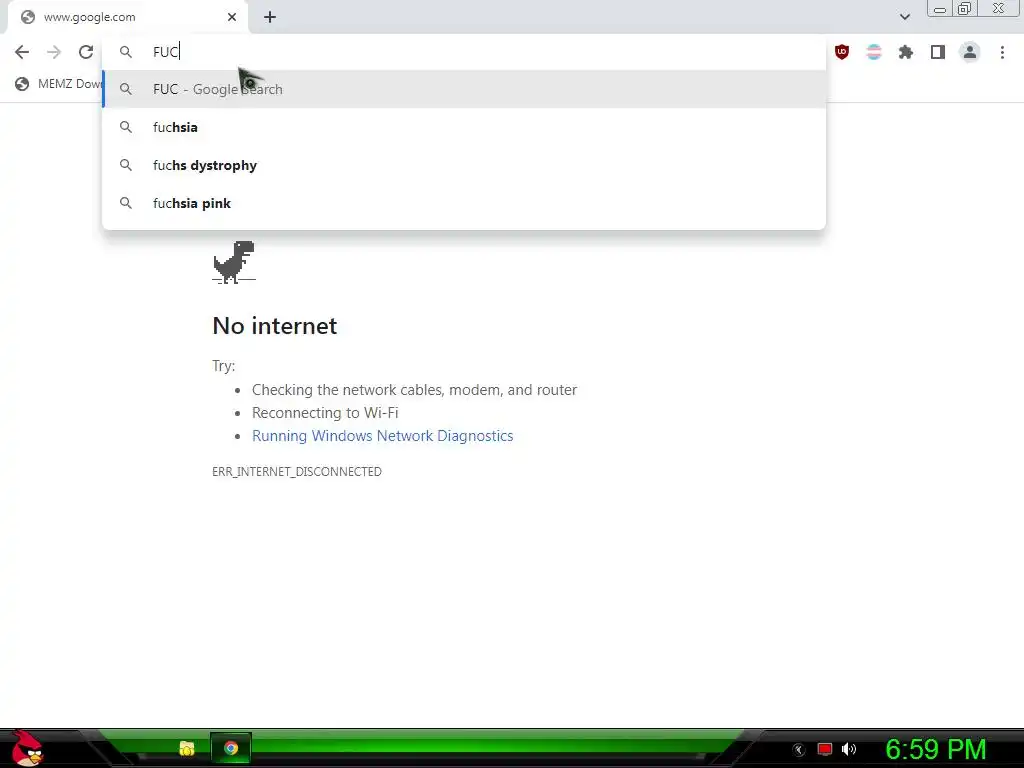Click 'Reconnecting to Wi-Fi' text
Image resolution: width=1024 pixels, height=768 pixels.
click(325, 413)
